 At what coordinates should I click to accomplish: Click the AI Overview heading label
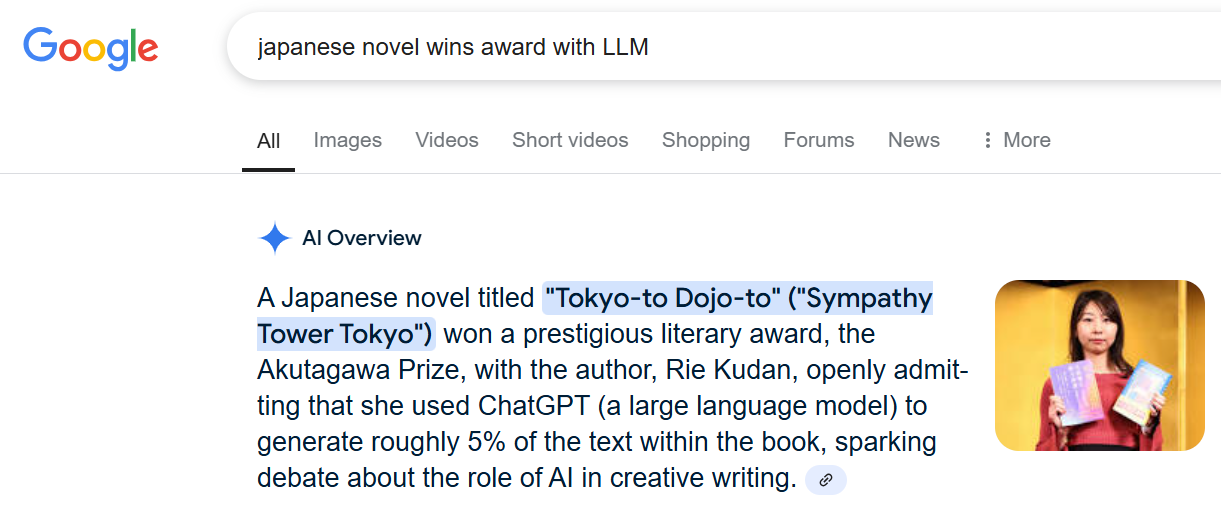(362, 238)
